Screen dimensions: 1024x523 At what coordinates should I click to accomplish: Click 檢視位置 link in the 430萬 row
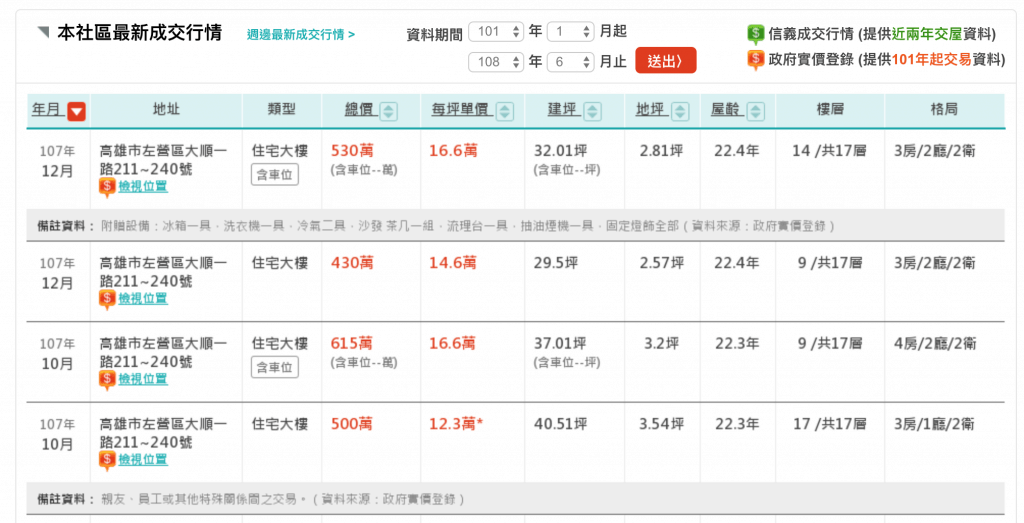(x=142, y=299)
